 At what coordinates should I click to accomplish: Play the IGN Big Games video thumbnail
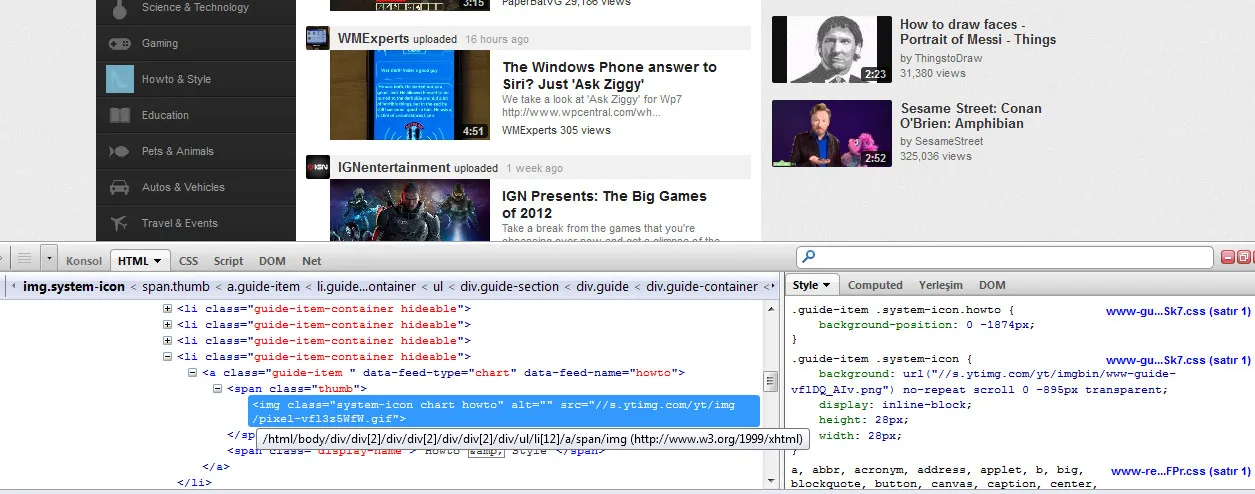[x=410, y=211]
